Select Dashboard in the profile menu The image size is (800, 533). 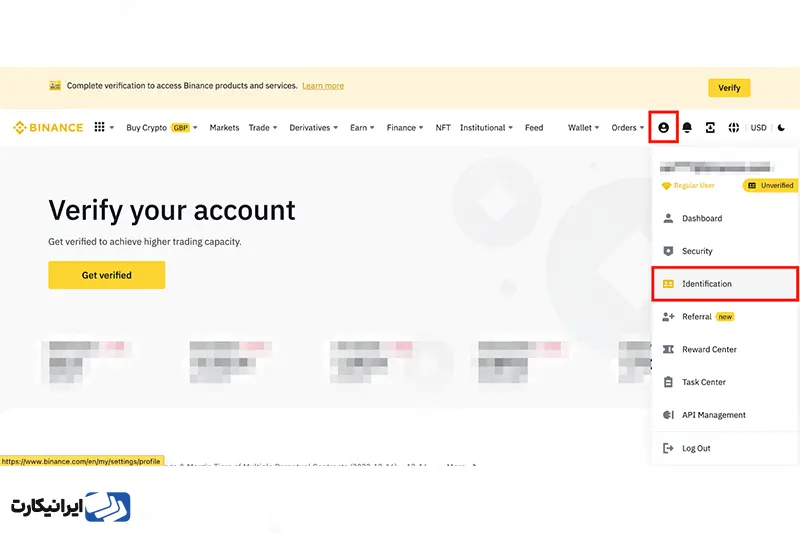click(x=724, y=218)
